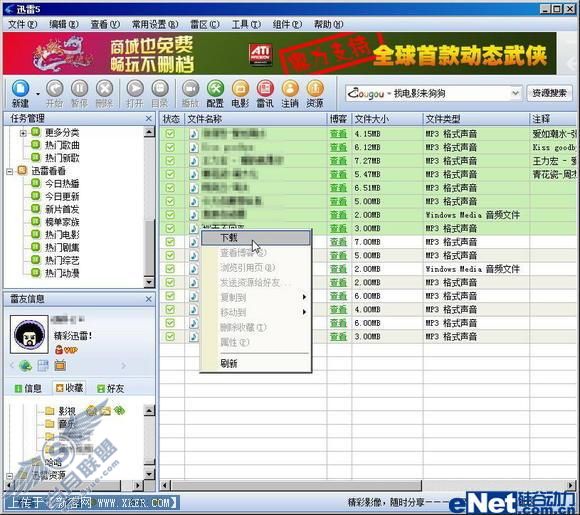Image resolution: width=580 pixels, height=515 pixels.
Task: Open the 文件 menu
Action: tap(22, 24)
